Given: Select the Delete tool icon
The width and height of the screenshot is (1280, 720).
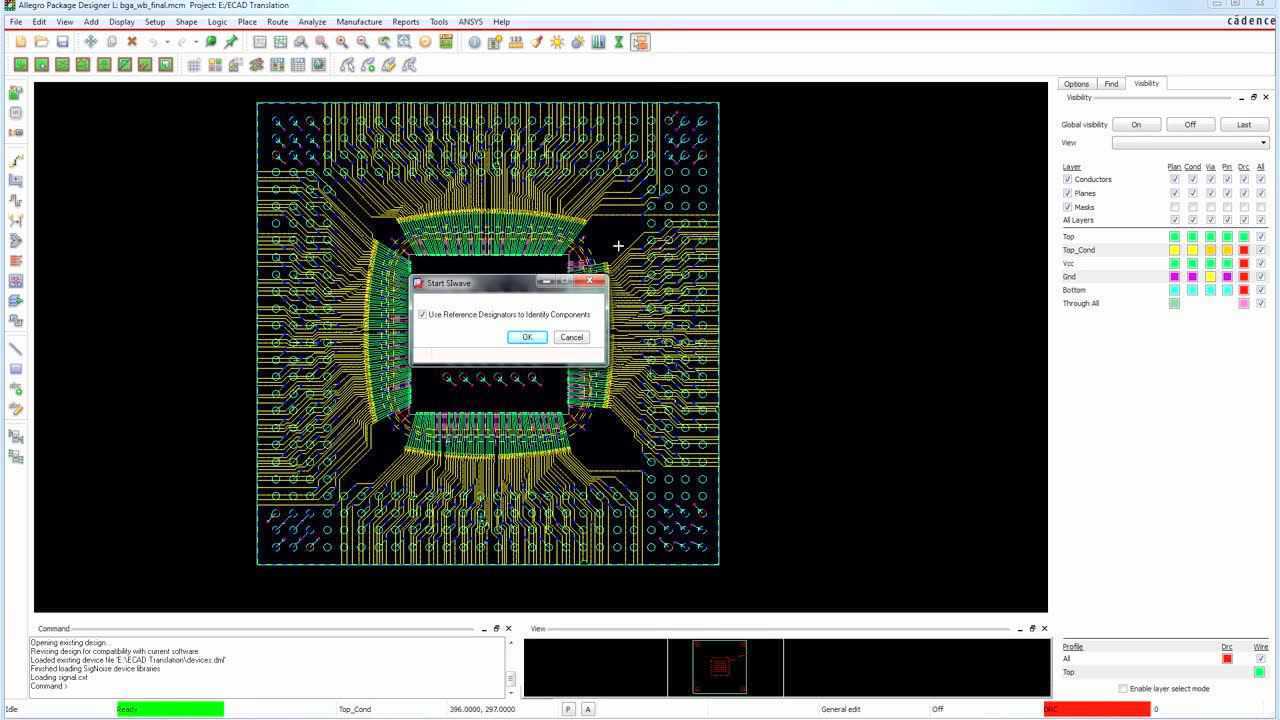Looking at the screenshot, I should 130,42.
